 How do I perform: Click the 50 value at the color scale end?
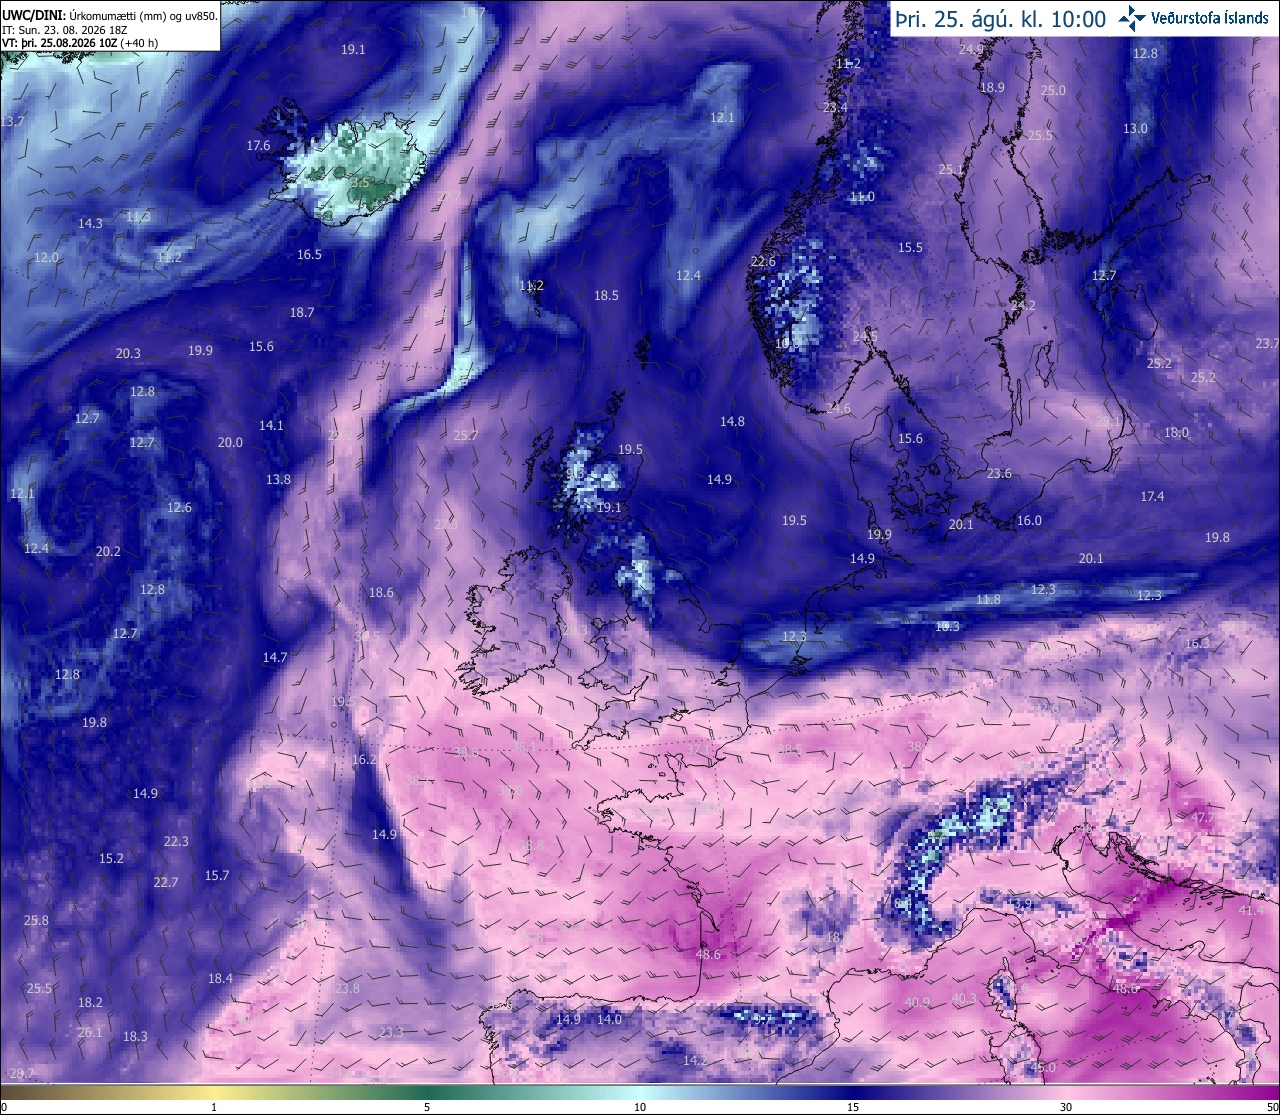pyautogui.click(x=1271, y=1107)
